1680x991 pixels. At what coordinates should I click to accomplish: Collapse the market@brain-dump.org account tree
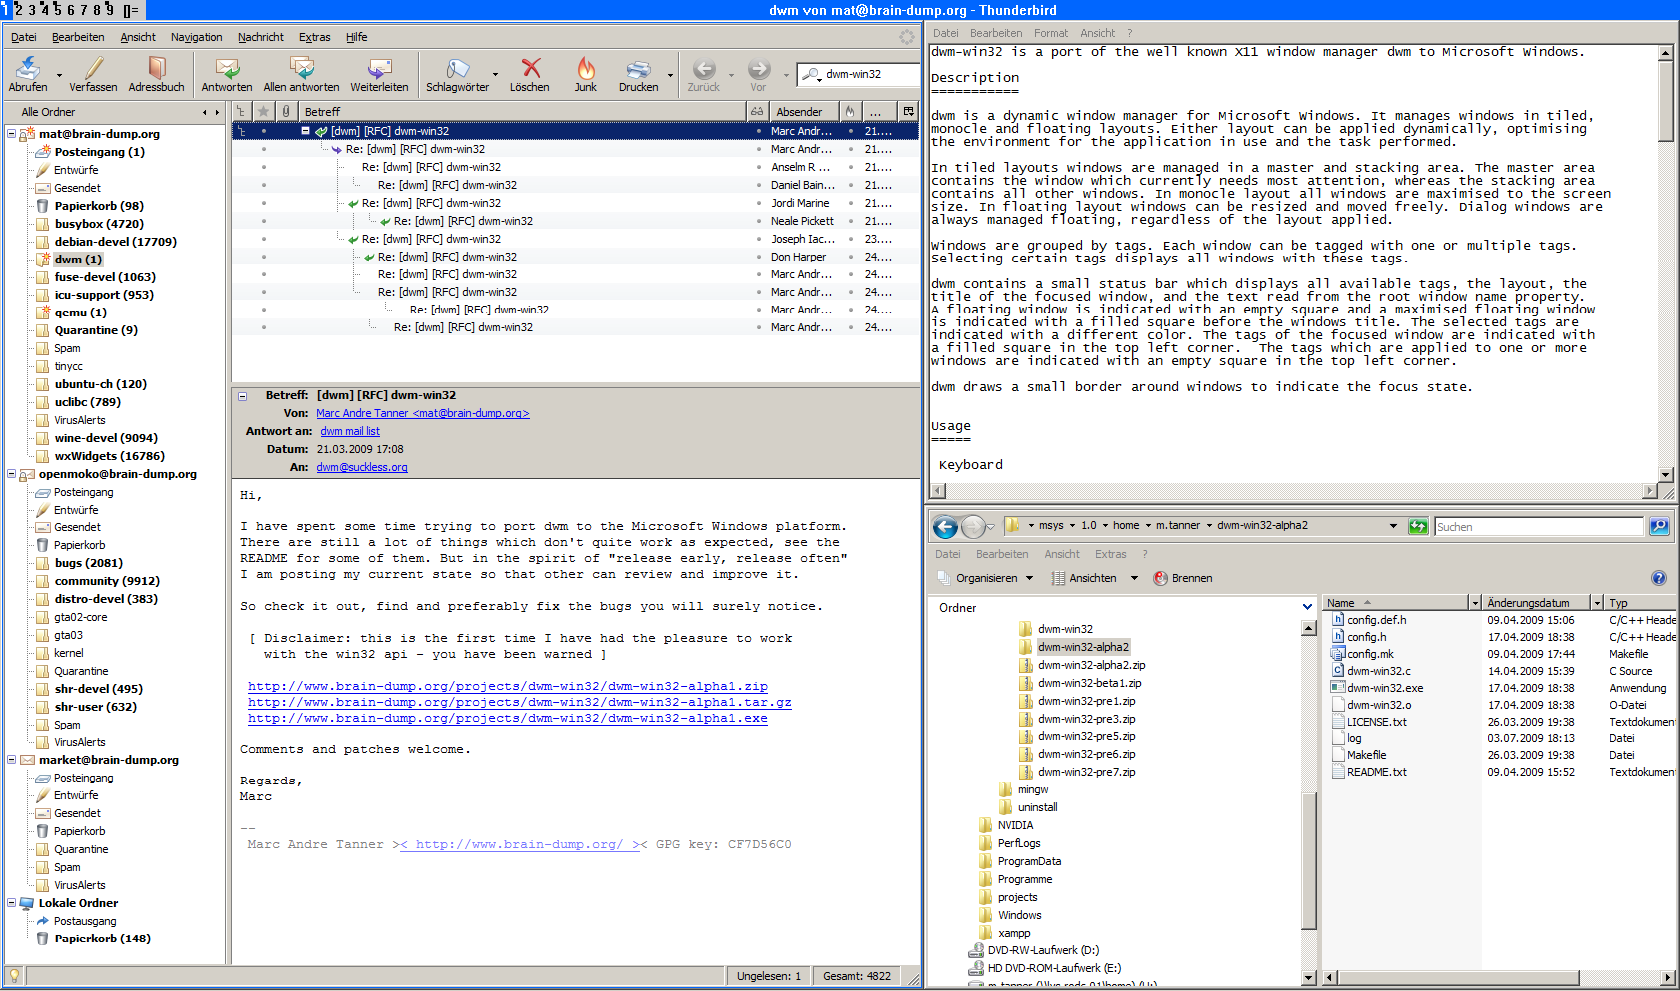click(12, 760)
